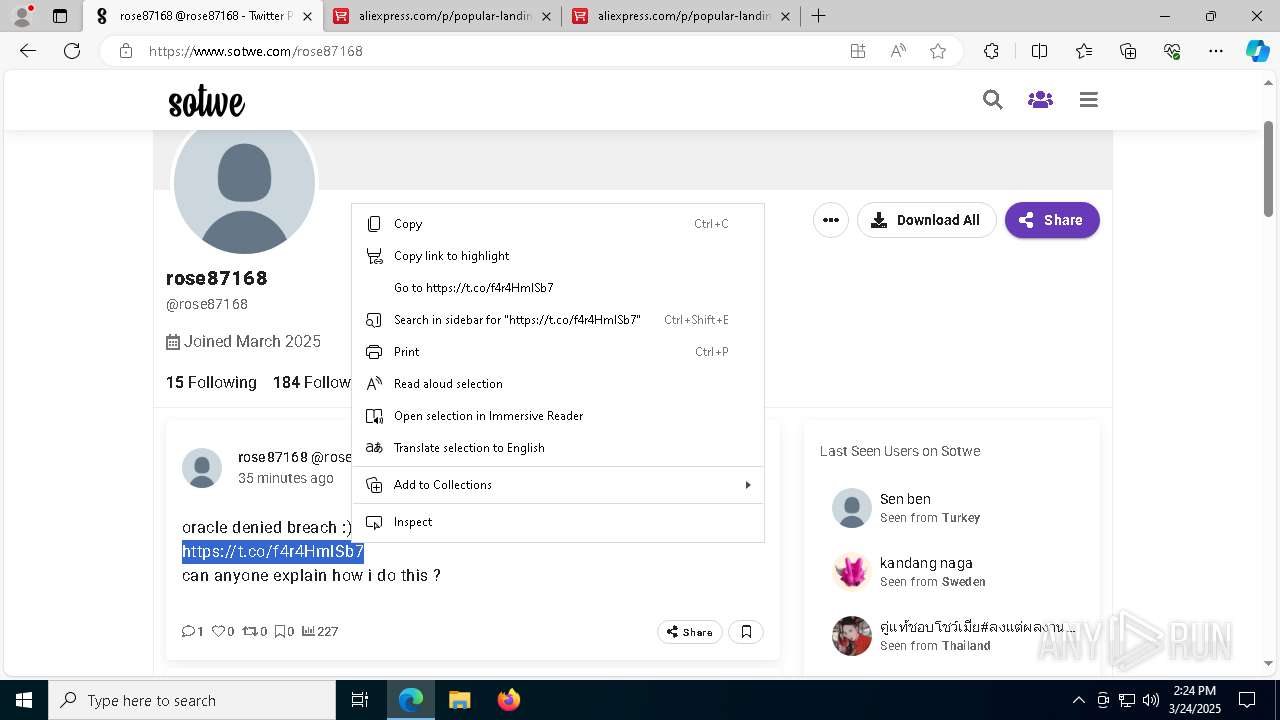This screenshot has width=1280, height=720.
Task: Click the bookmark button beside post Share
Action: pos(746,632)
